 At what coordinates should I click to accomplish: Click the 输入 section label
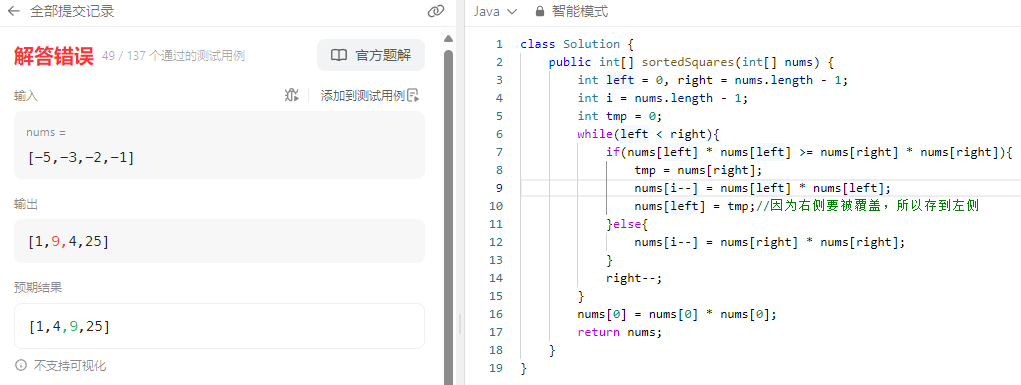pyautogui.click(x=26, y=96)
